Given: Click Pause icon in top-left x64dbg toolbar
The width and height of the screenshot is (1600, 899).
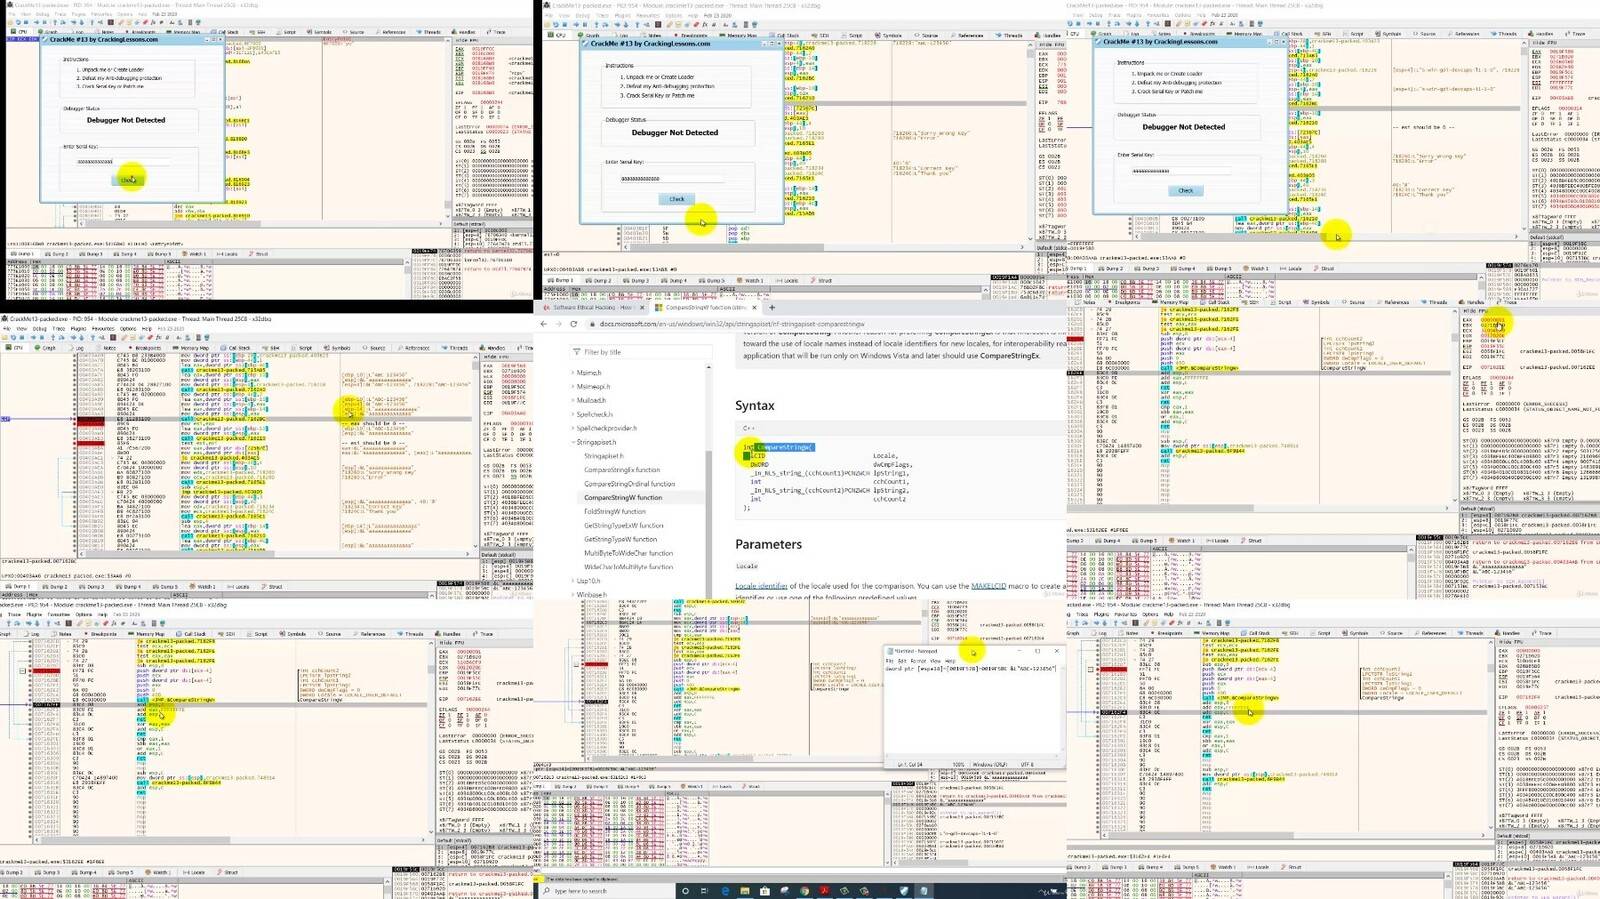Looking at the screenshot, I should [45, 22].
